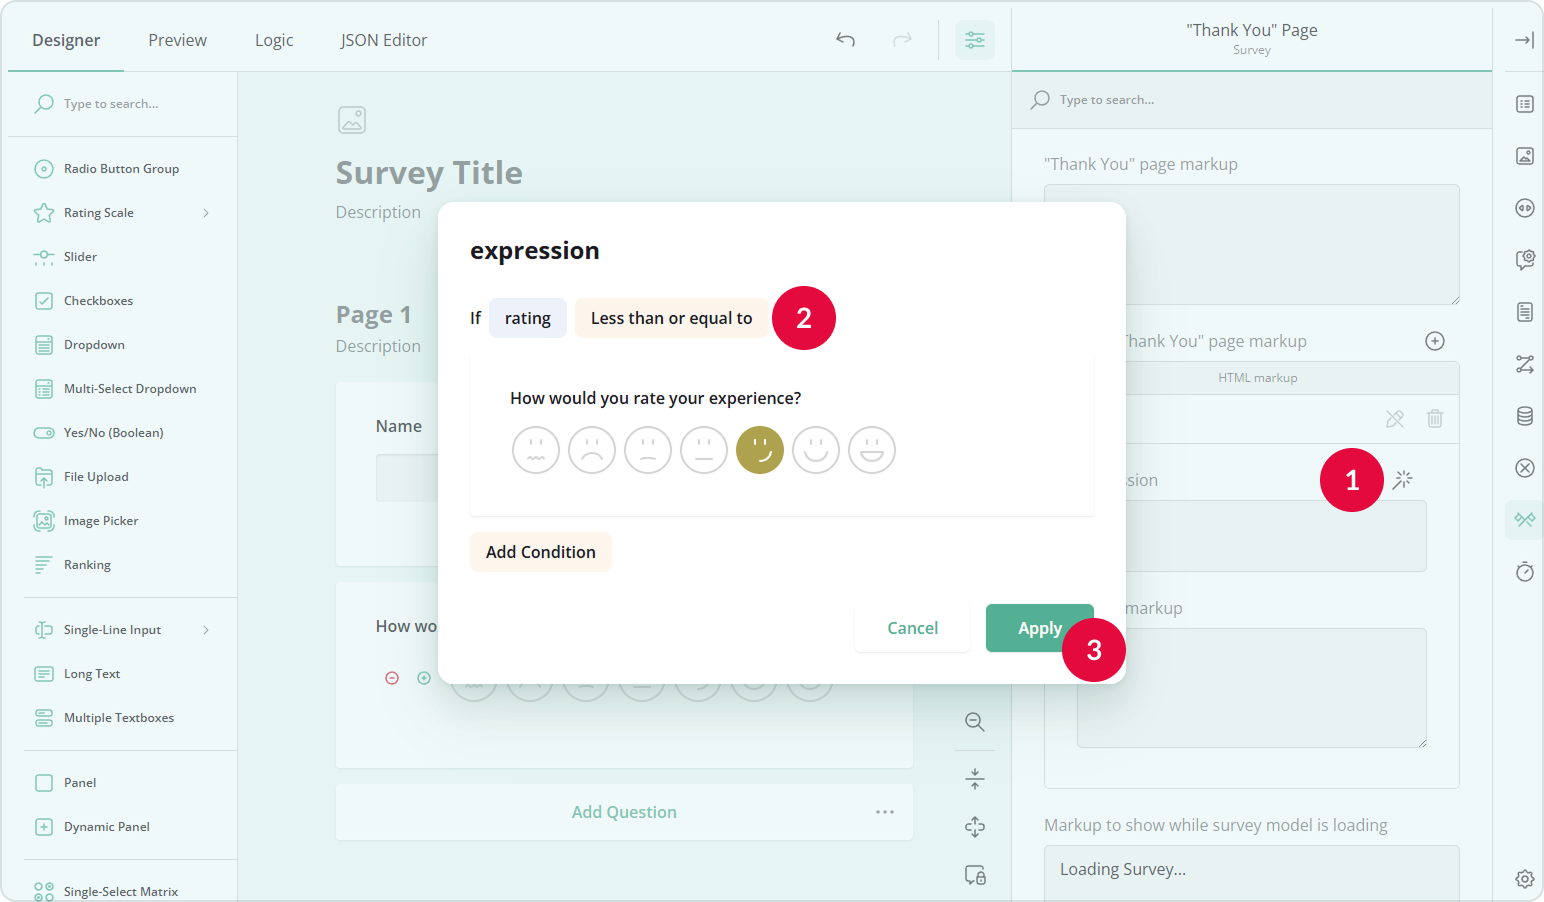Collapse the property grid with the arrow icon

coord(1524,40)
